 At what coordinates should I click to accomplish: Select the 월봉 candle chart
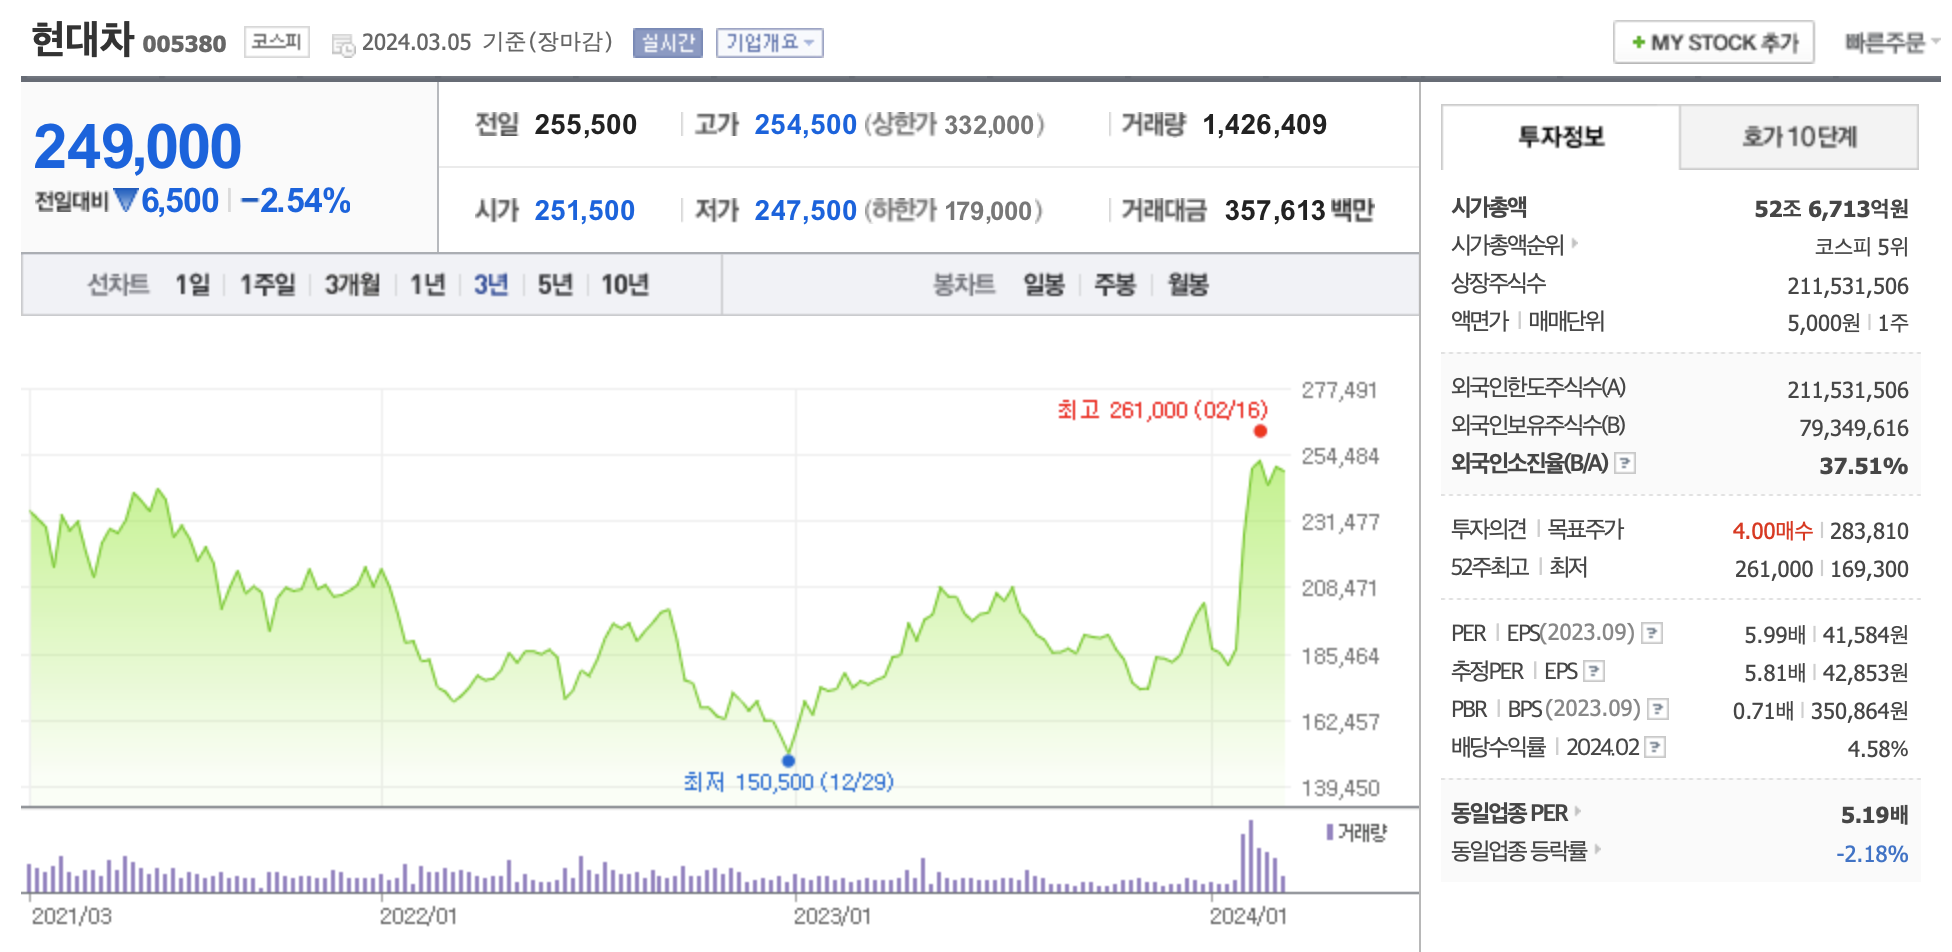(1188, 285)
